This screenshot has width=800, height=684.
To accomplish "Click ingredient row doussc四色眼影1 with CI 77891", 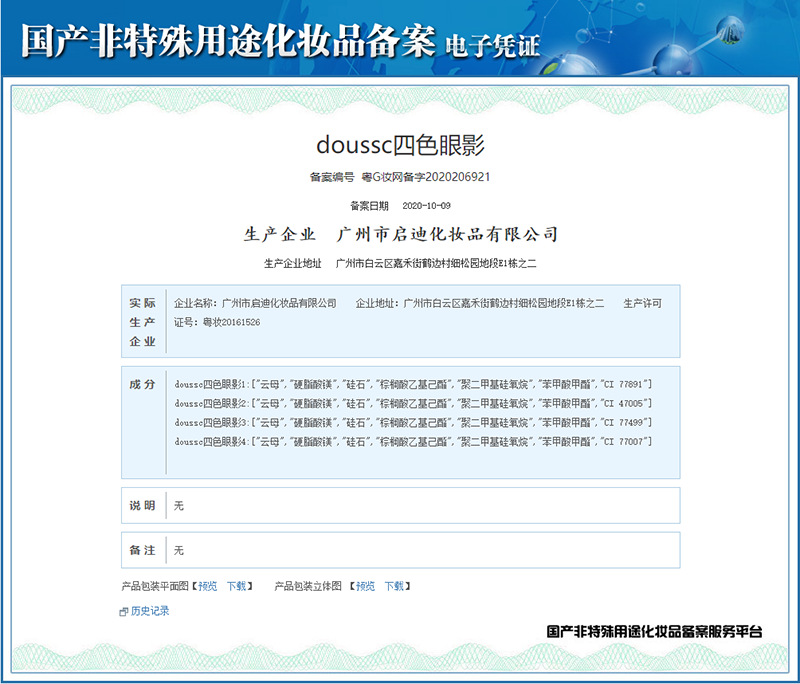I will pos(413,384).
